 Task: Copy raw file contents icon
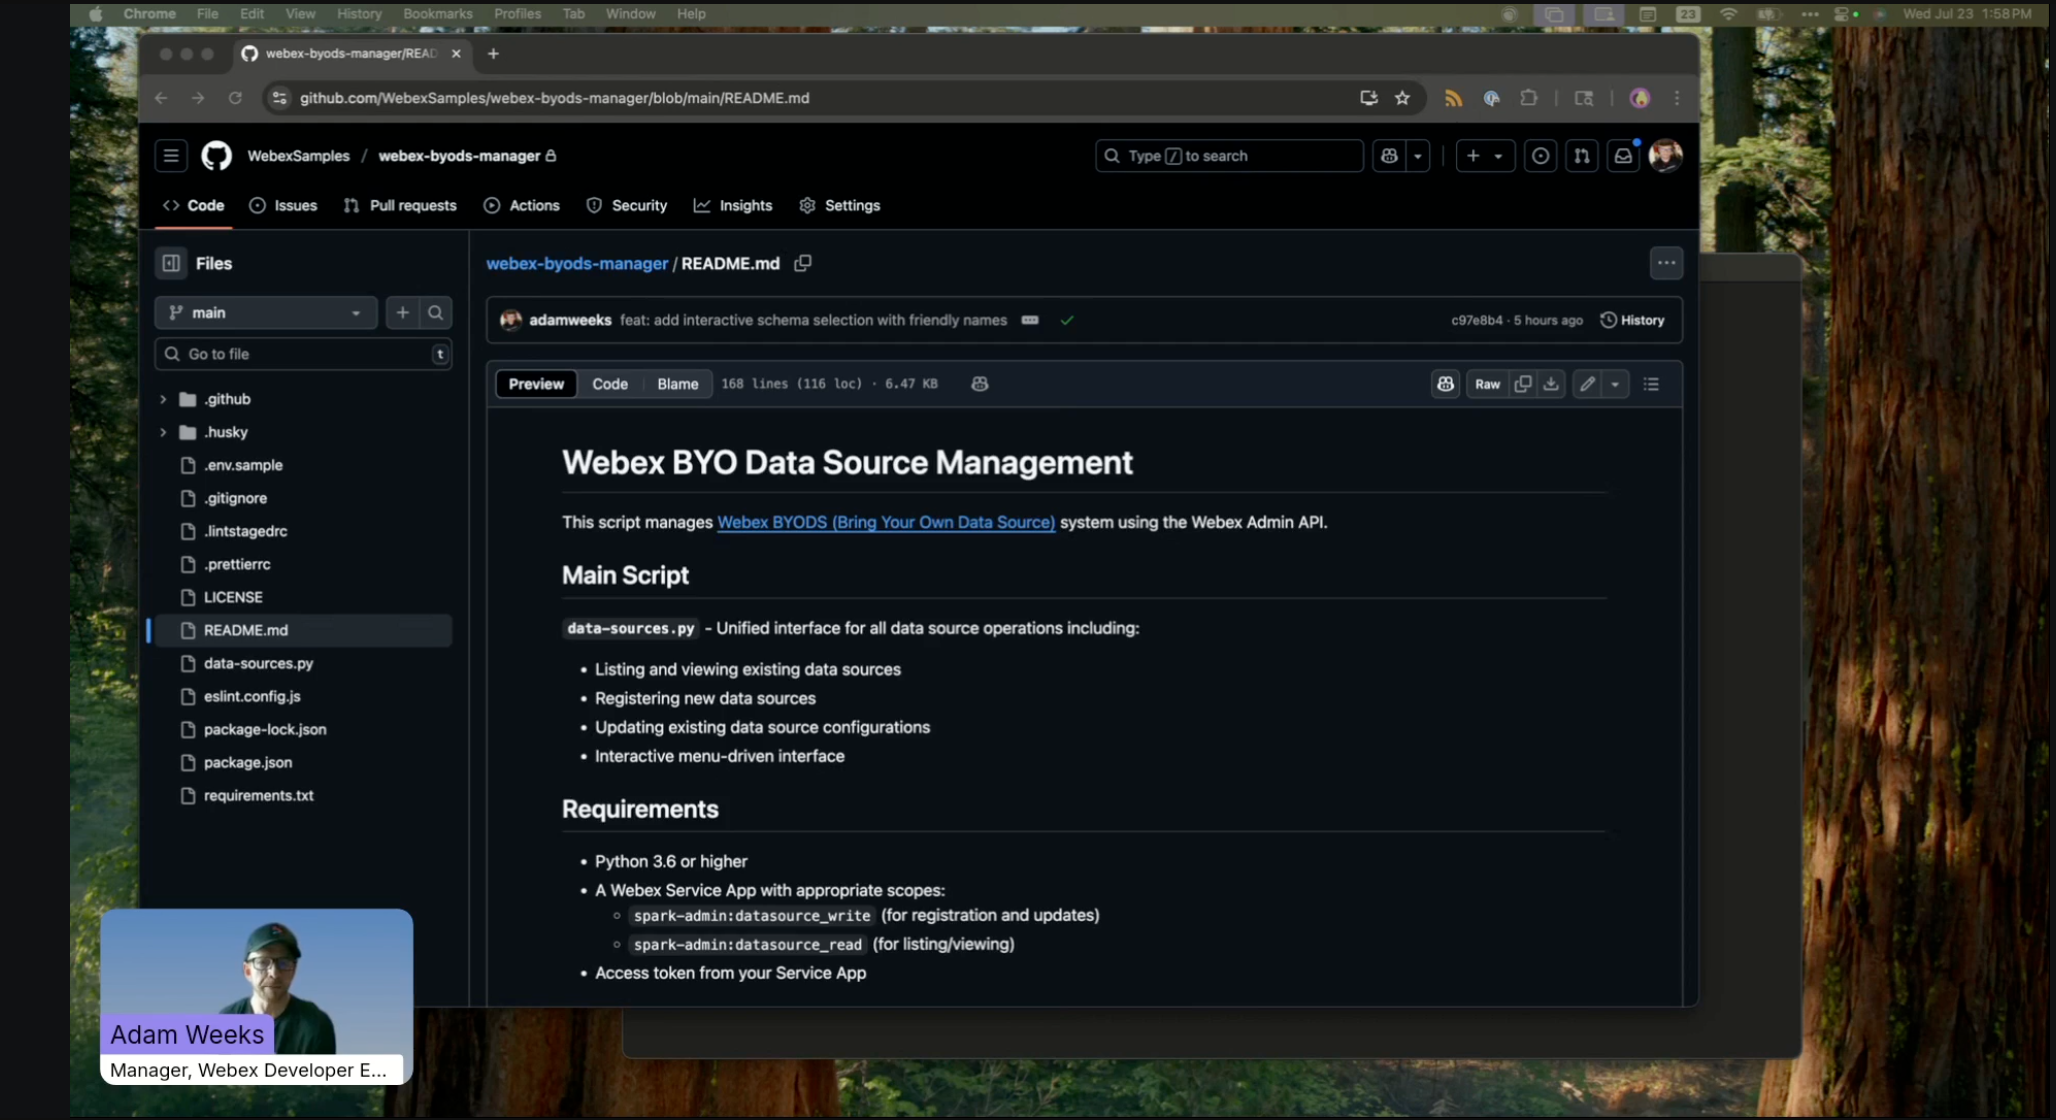(x=1522, y=384)
